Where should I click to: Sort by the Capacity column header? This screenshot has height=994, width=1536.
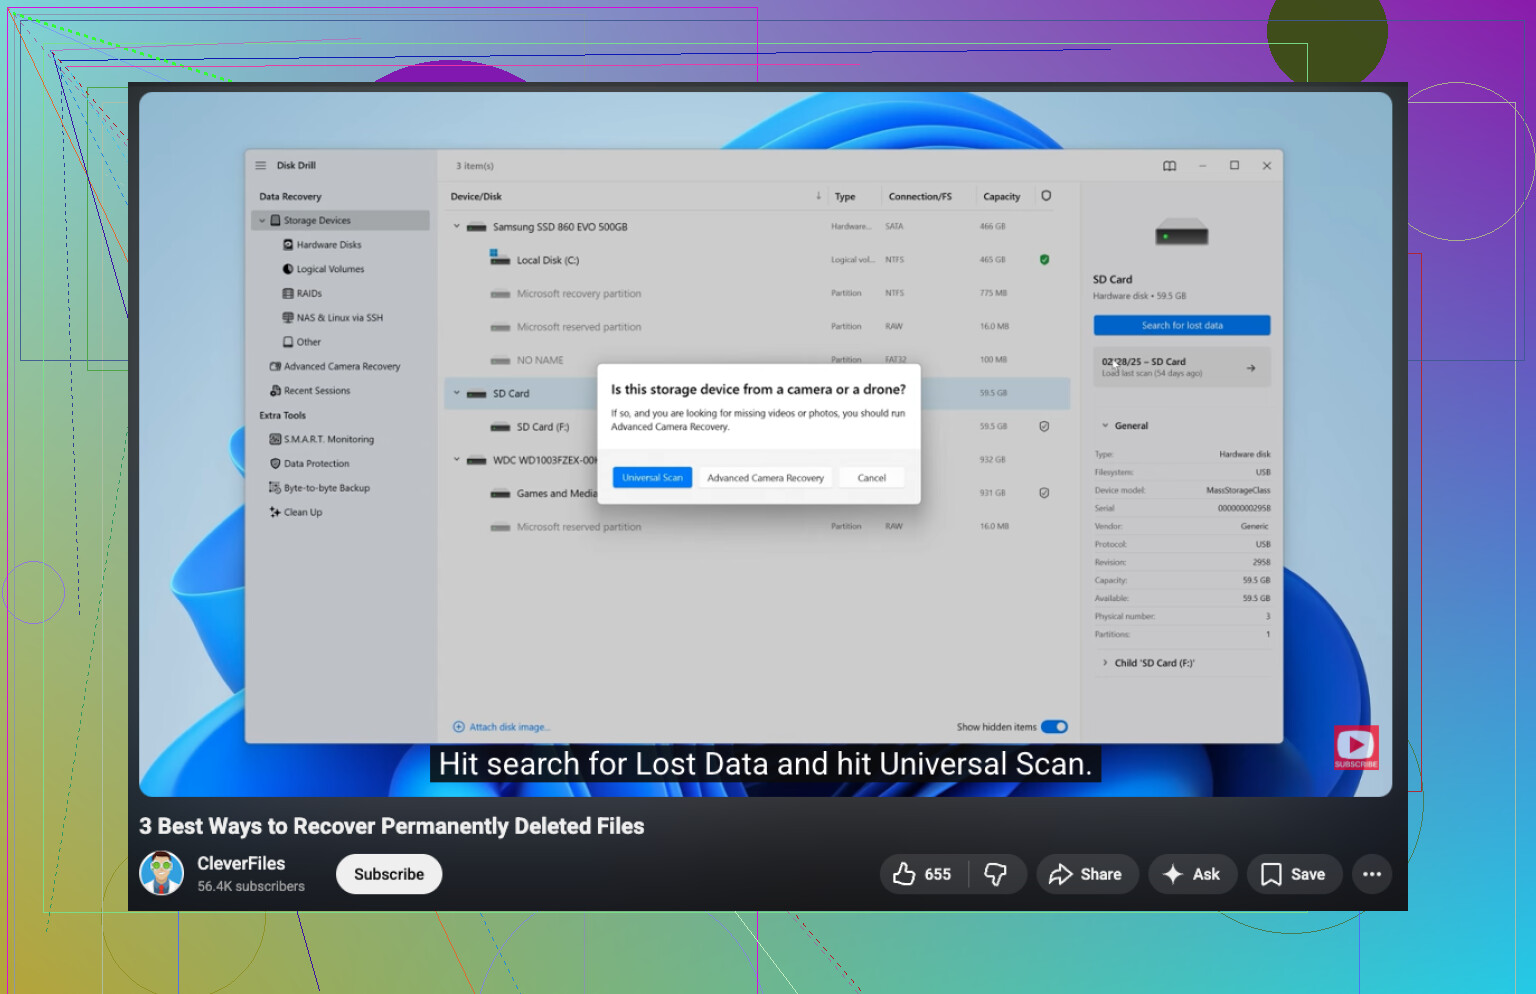(x=1001, y=197)
